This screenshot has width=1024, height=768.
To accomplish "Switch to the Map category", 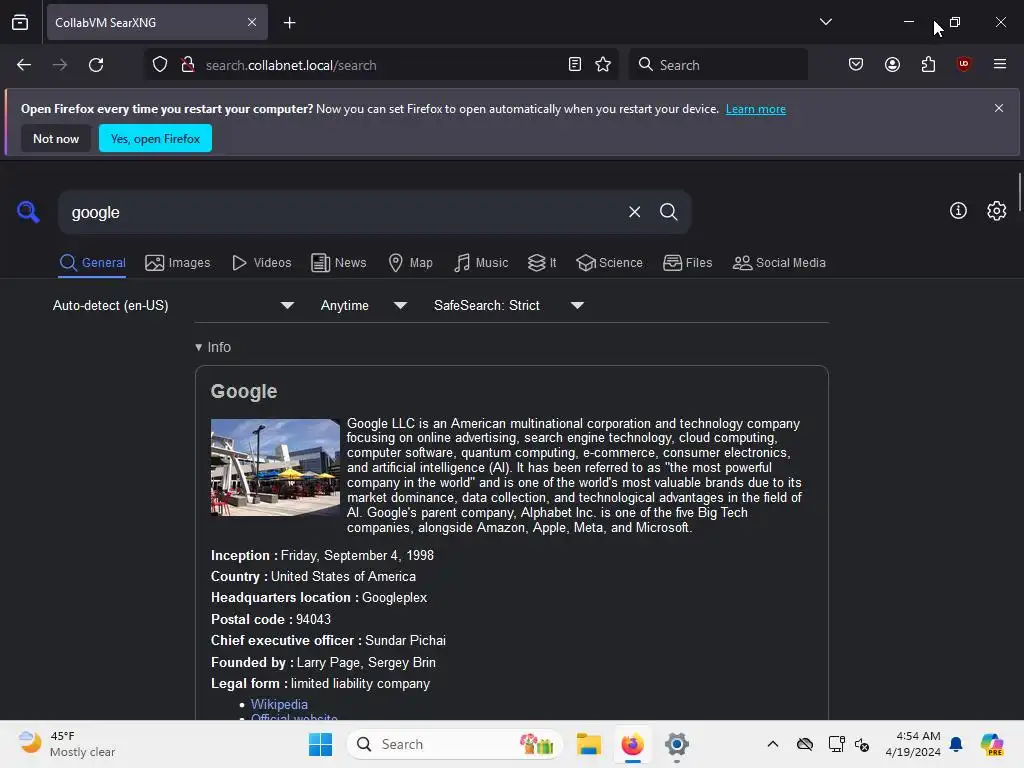I will [410, 263].
